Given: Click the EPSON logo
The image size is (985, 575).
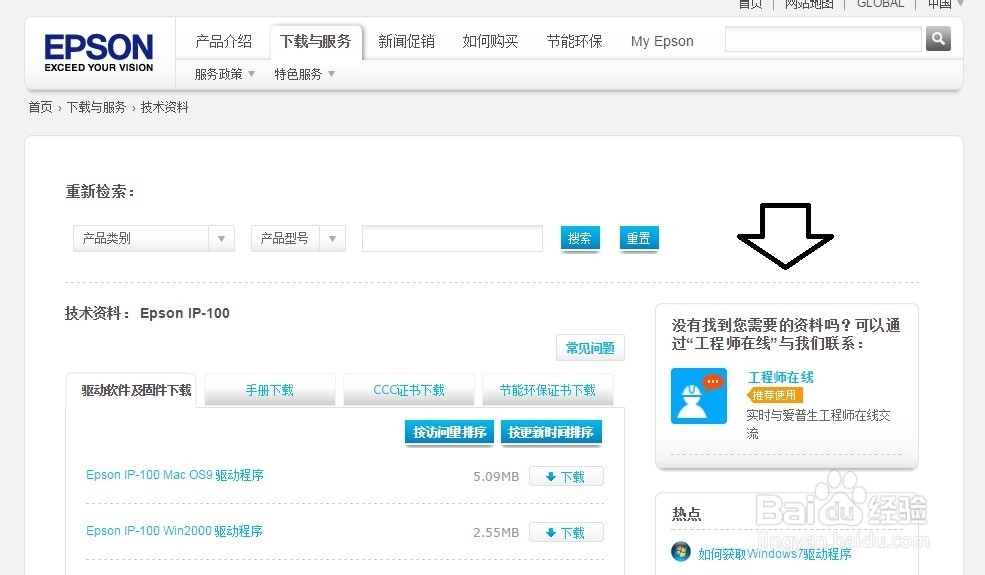Looking at the screenshot, I should point(99,53).
